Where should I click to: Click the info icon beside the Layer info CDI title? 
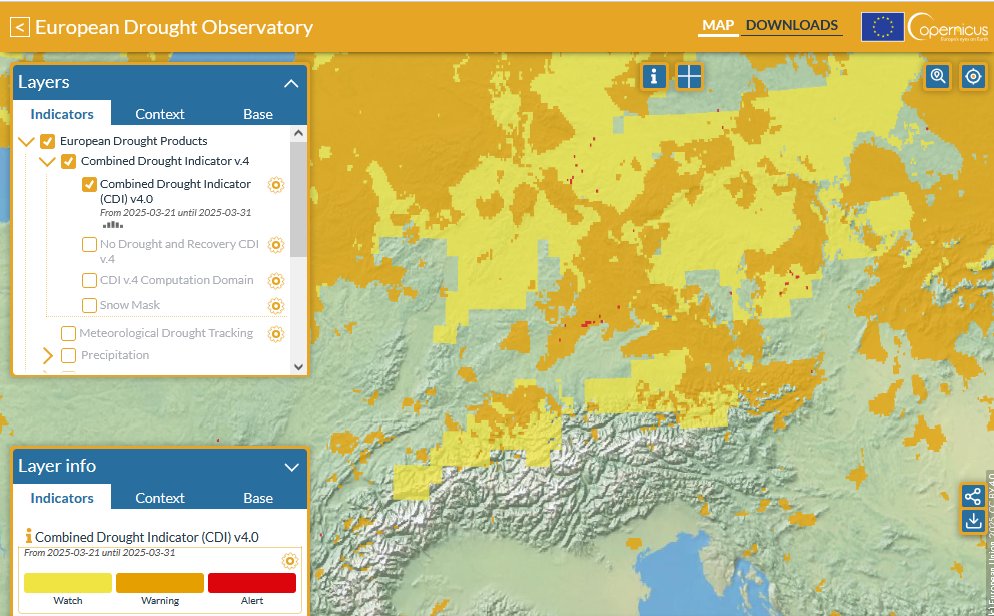[x=29, y=536]
